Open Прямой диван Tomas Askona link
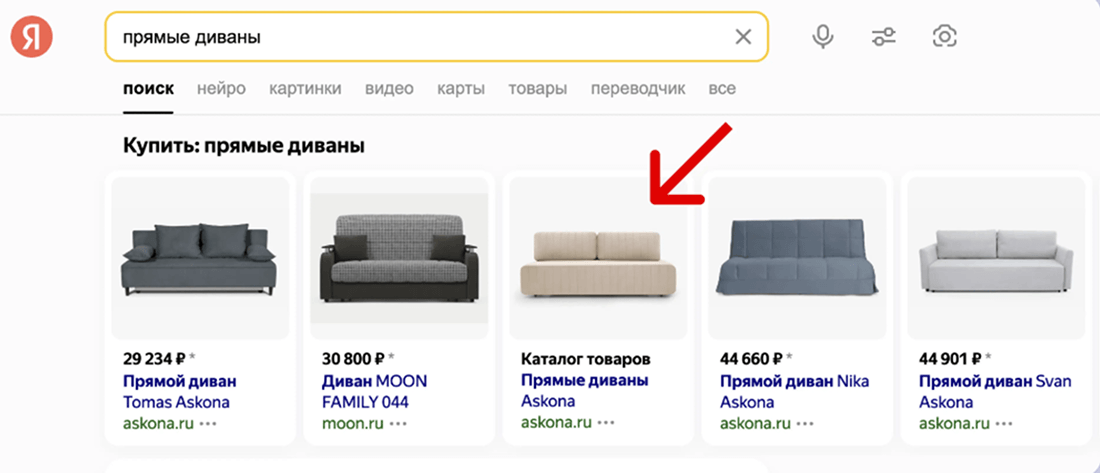The height and width of the screenshot is (473, 1100). pos(179,391)
